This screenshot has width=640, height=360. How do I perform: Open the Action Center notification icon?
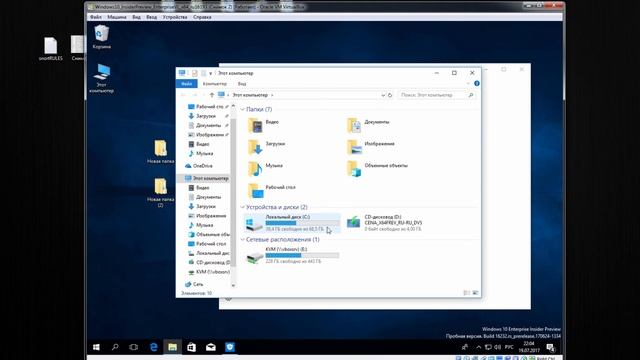551,348
